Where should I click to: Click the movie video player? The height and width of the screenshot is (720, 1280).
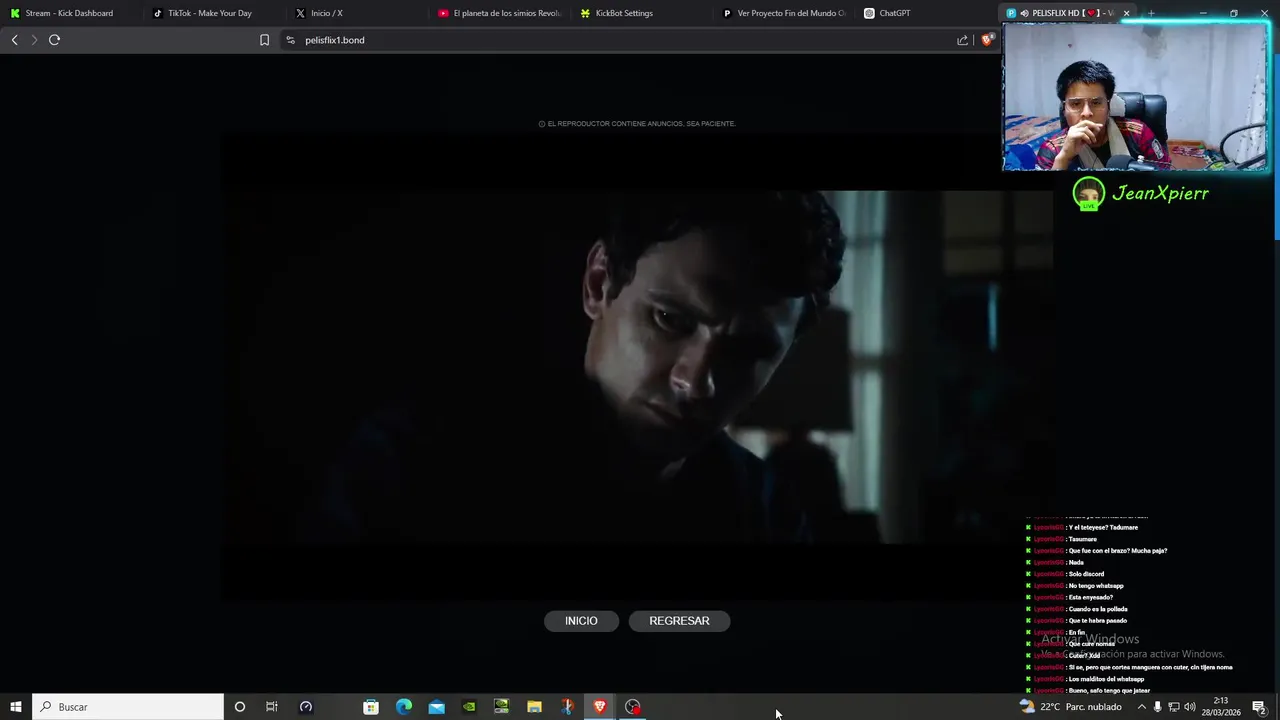tap(636, 367)
